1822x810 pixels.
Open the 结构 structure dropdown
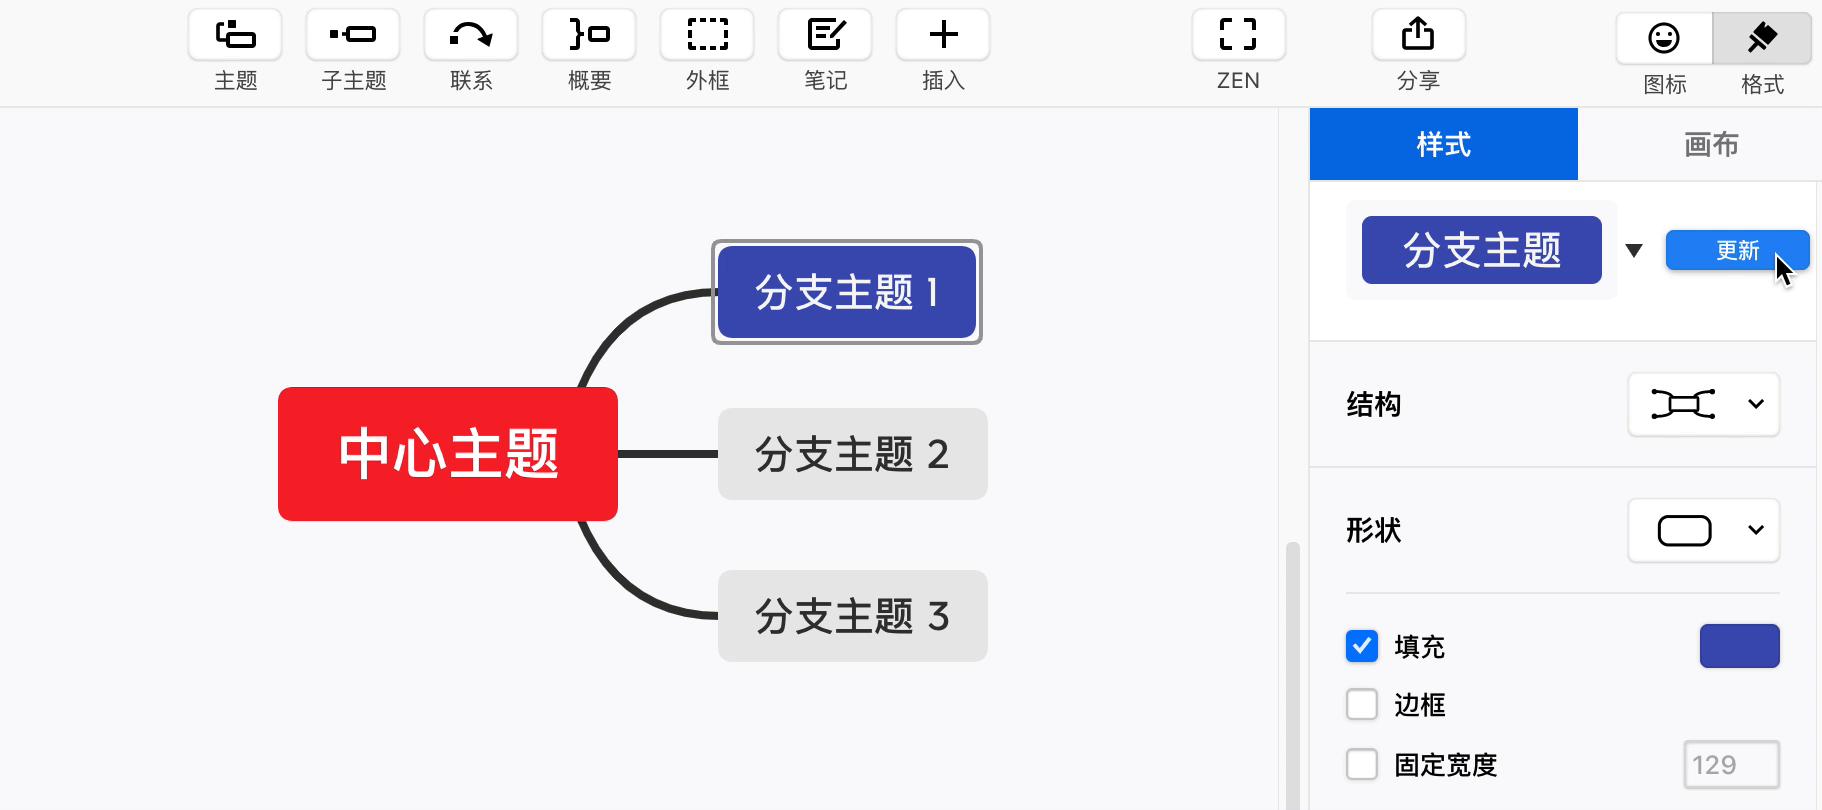1703,404
